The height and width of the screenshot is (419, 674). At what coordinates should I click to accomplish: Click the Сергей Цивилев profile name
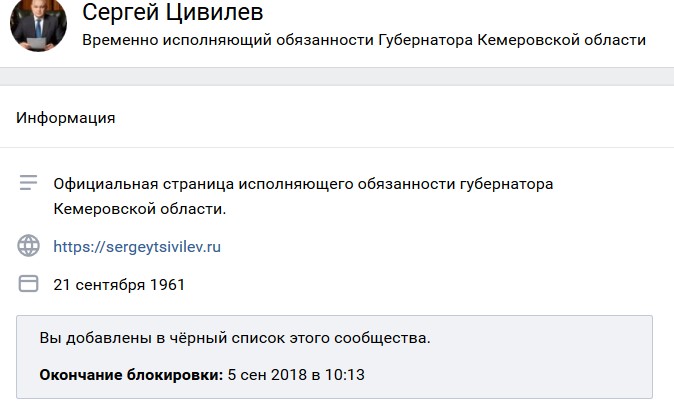[172, 12]
